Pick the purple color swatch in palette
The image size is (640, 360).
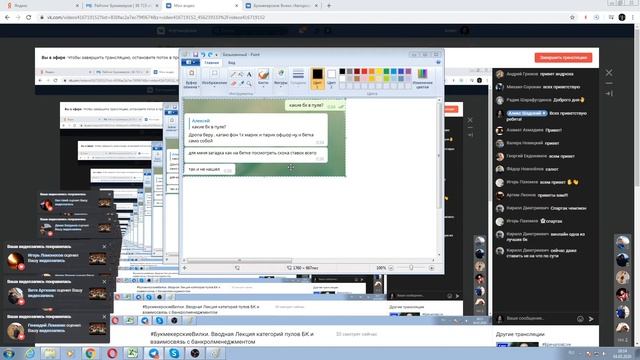tap(408, 71)
